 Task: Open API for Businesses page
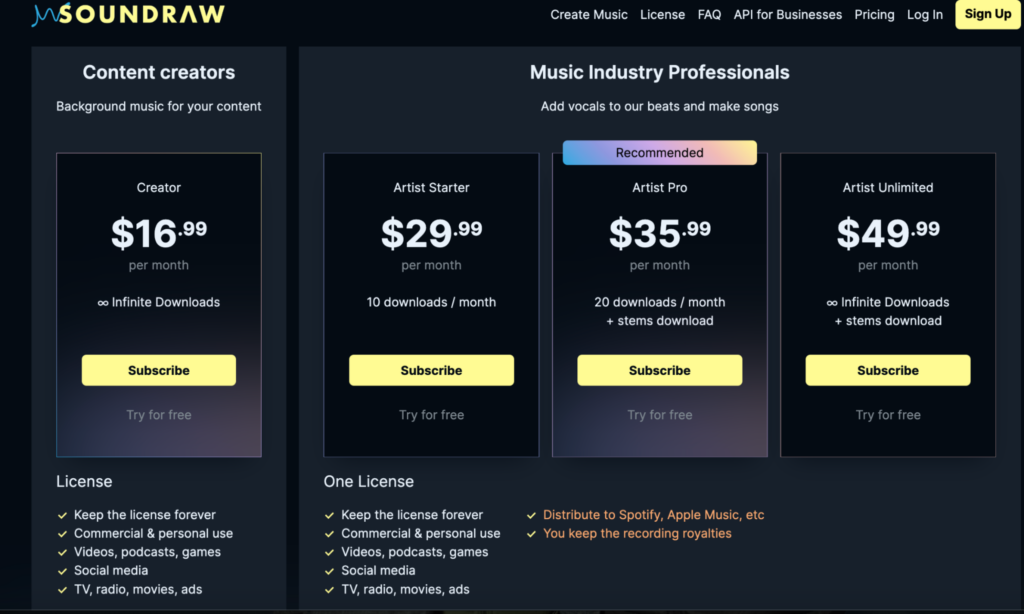[788, 14]
